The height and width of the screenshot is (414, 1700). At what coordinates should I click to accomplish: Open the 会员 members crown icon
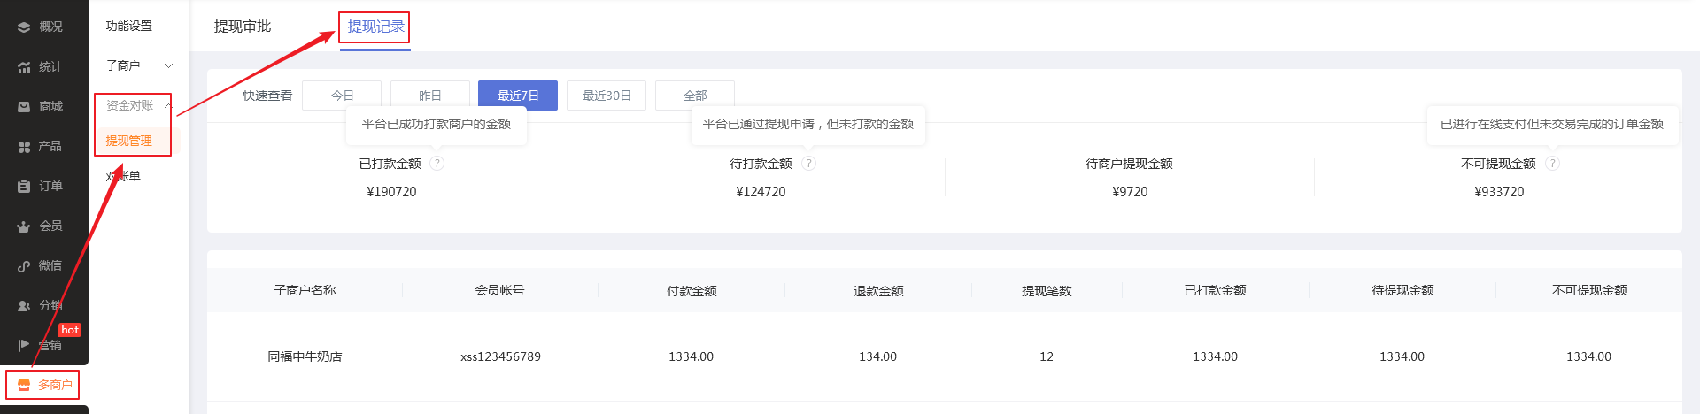(24, 226)
